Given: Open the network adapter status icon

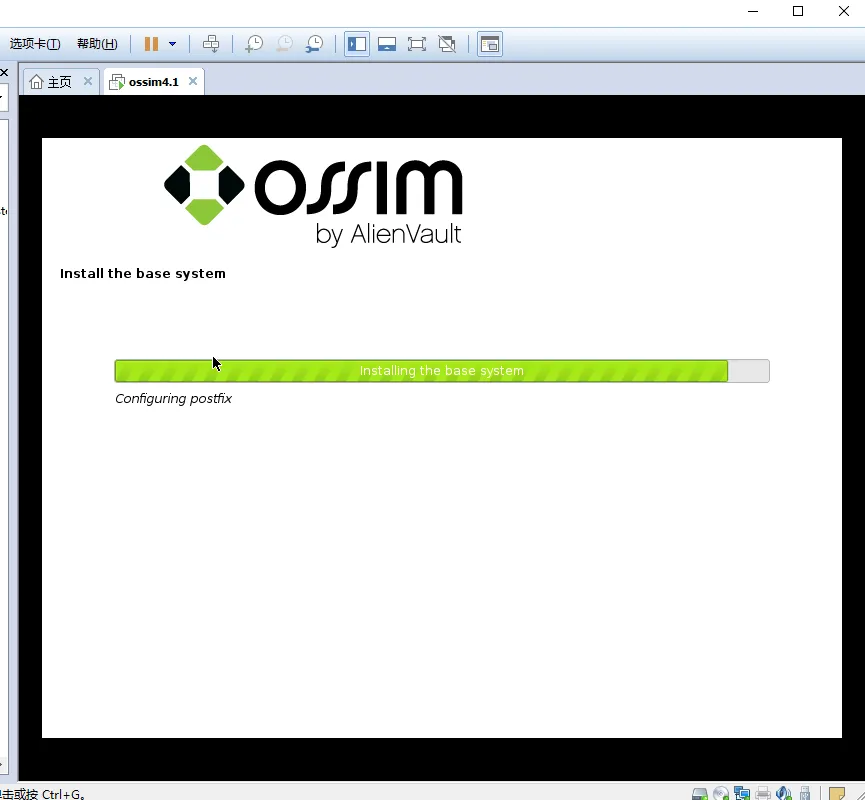Looking at the screenshot, I should [x=742, y=794].
